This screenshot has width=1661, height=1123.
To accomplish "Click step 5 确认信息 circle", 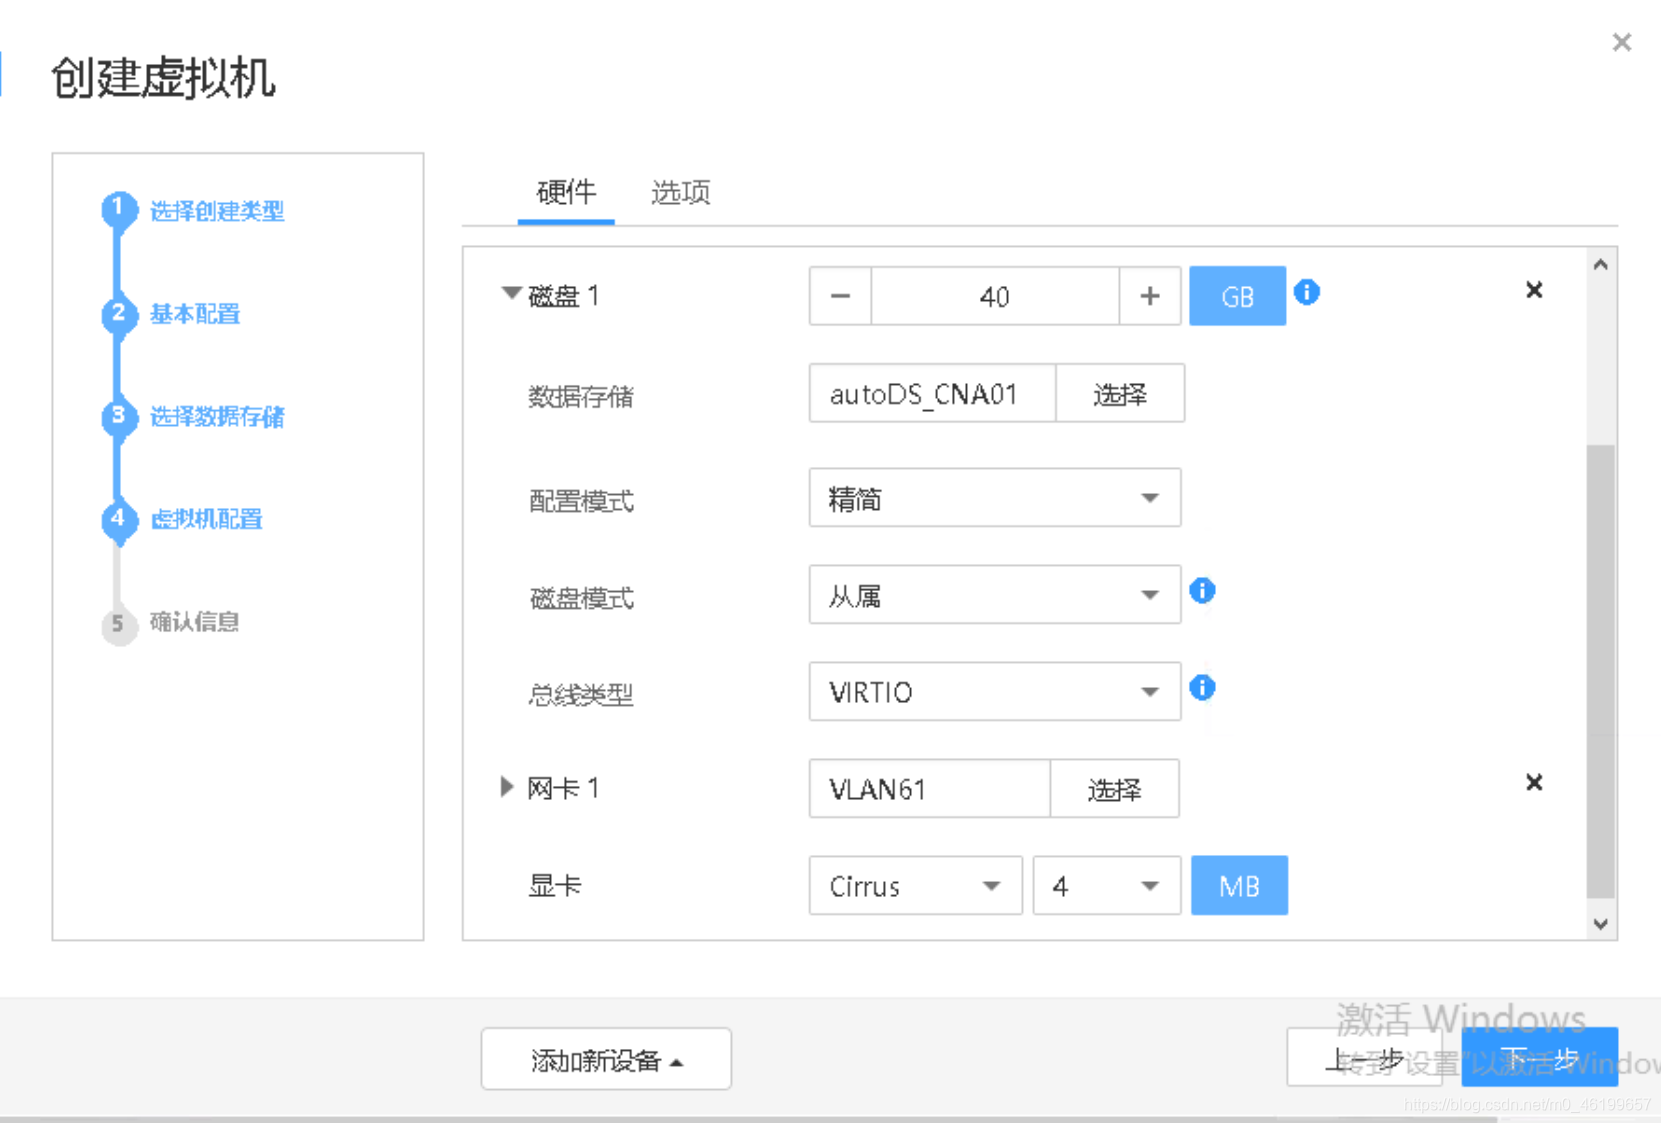I will 119,624.
